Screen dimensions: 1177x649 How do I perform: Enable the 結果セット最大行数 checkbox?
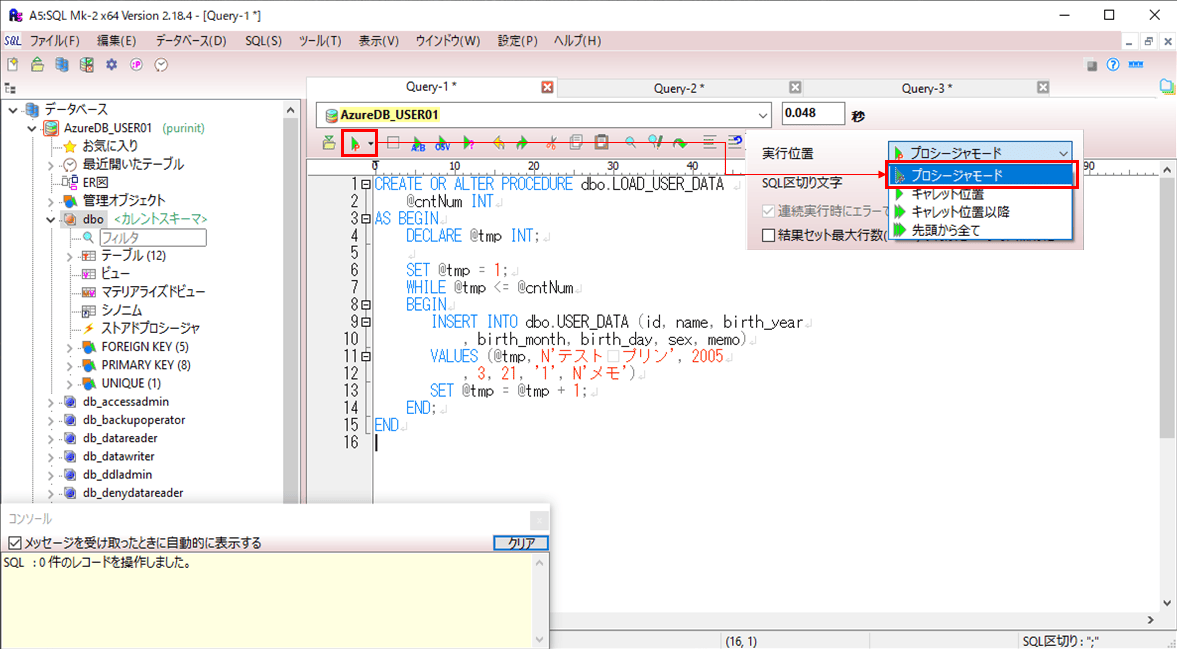(769, 235)
